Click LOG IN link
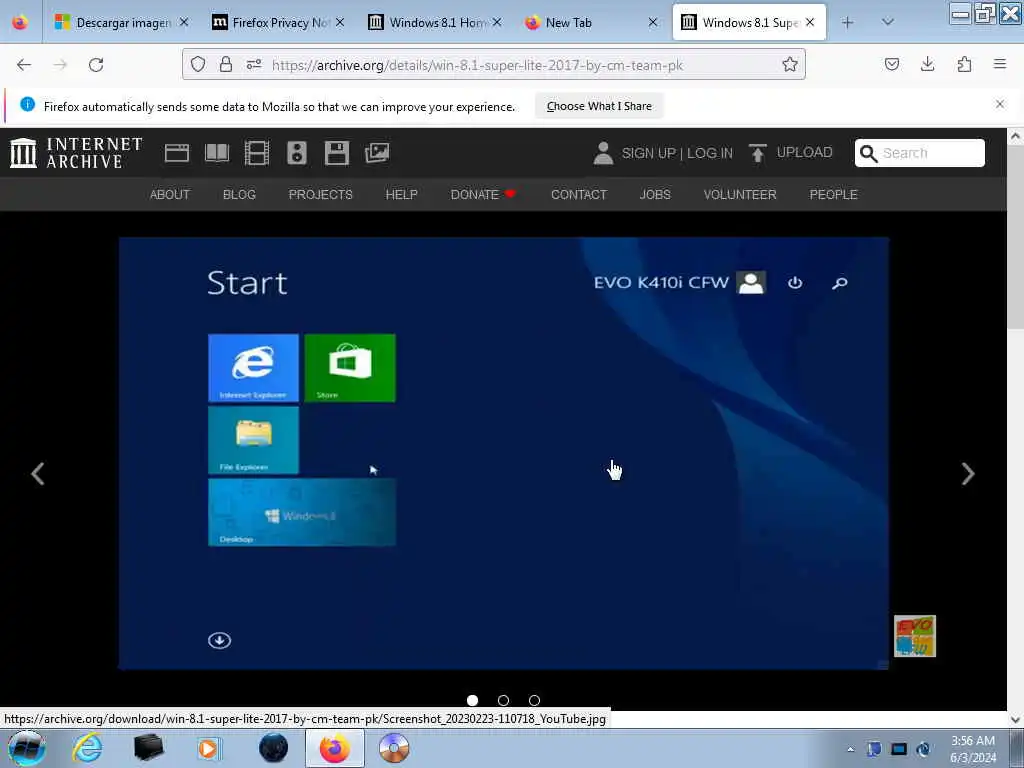The image size is (1024, 768). [x=710, y=153]
